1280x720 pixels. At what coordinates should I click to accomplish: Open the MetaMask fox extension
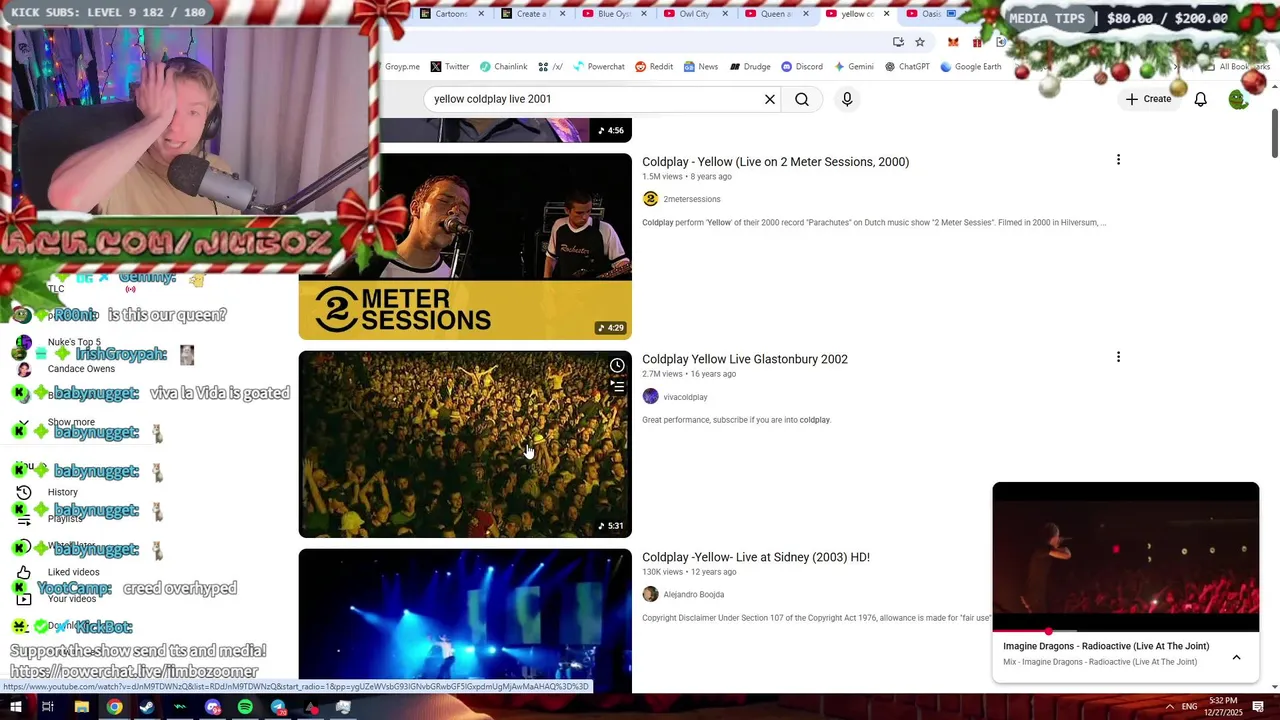pos(953,42)
